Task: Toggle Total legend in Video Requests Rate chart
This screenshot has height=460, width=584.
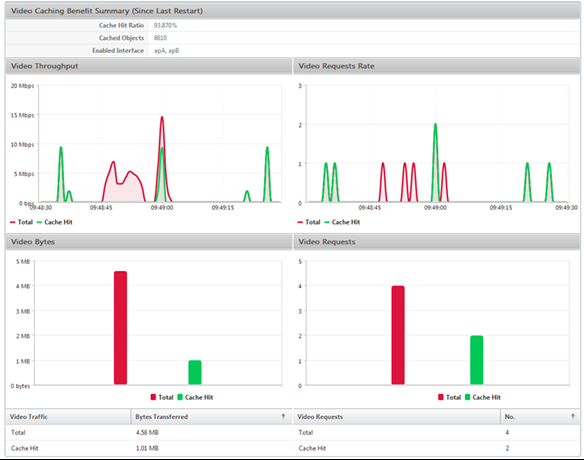Action: pos(309,222)
